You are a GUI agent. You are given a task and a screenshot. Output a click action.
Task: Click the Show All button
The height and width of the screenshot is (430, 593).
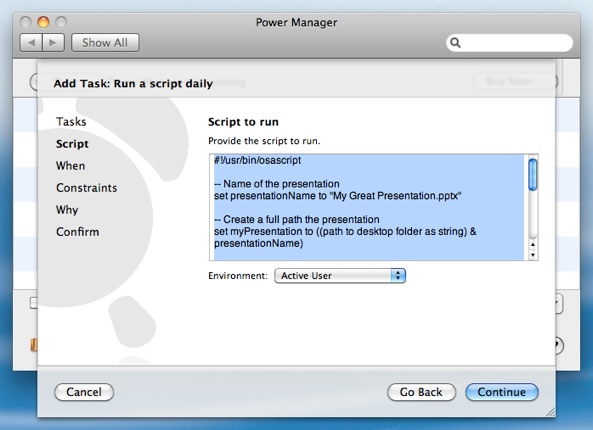tap(105, 42)
